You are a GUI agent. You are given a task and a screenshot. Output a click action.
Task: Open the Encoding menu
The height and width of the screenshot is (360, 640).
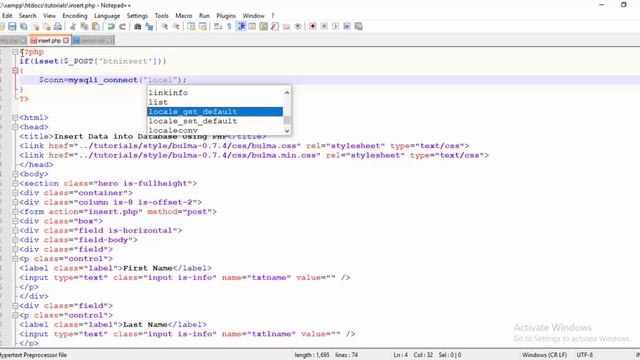[x=75, y=16]
